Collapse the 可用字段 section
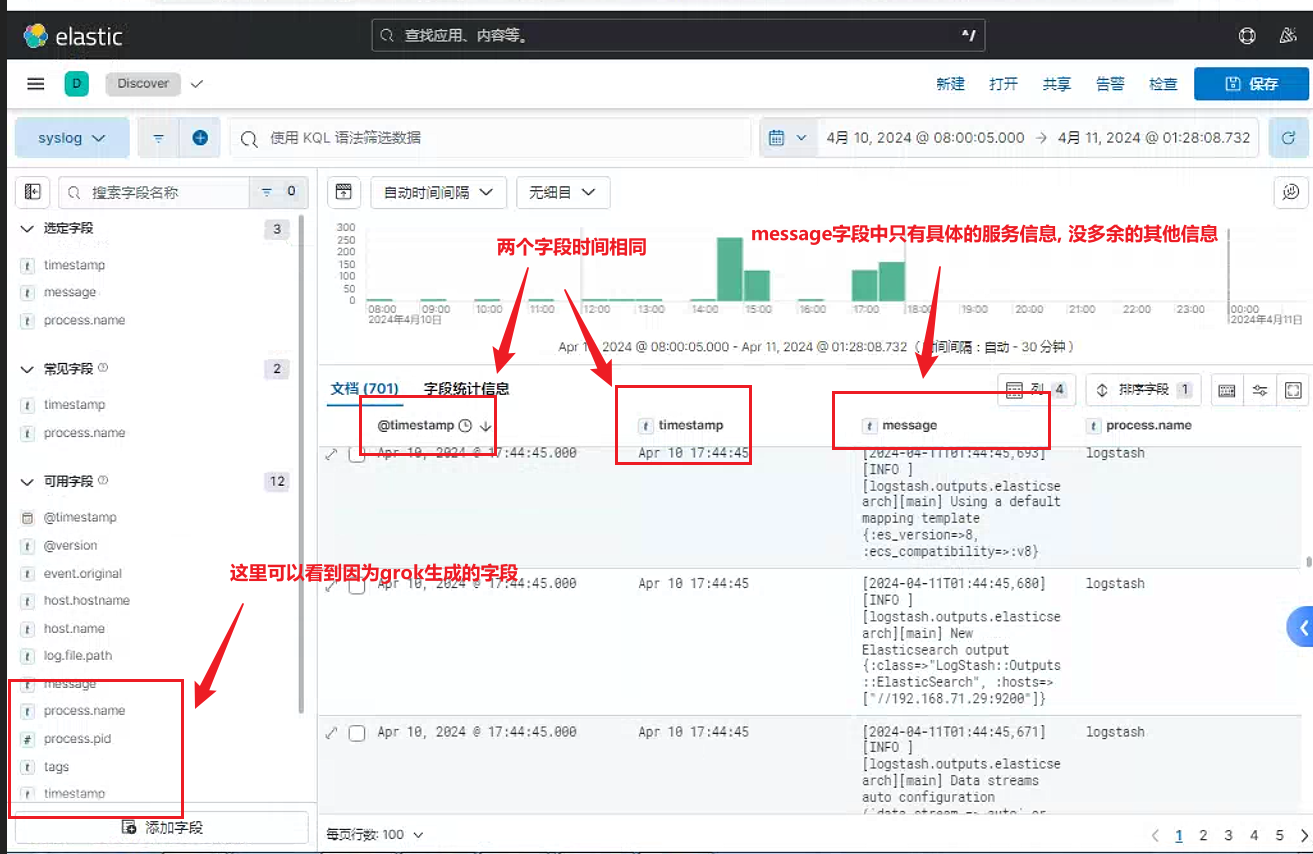The image size is (1313, 854). click(27, 482)
